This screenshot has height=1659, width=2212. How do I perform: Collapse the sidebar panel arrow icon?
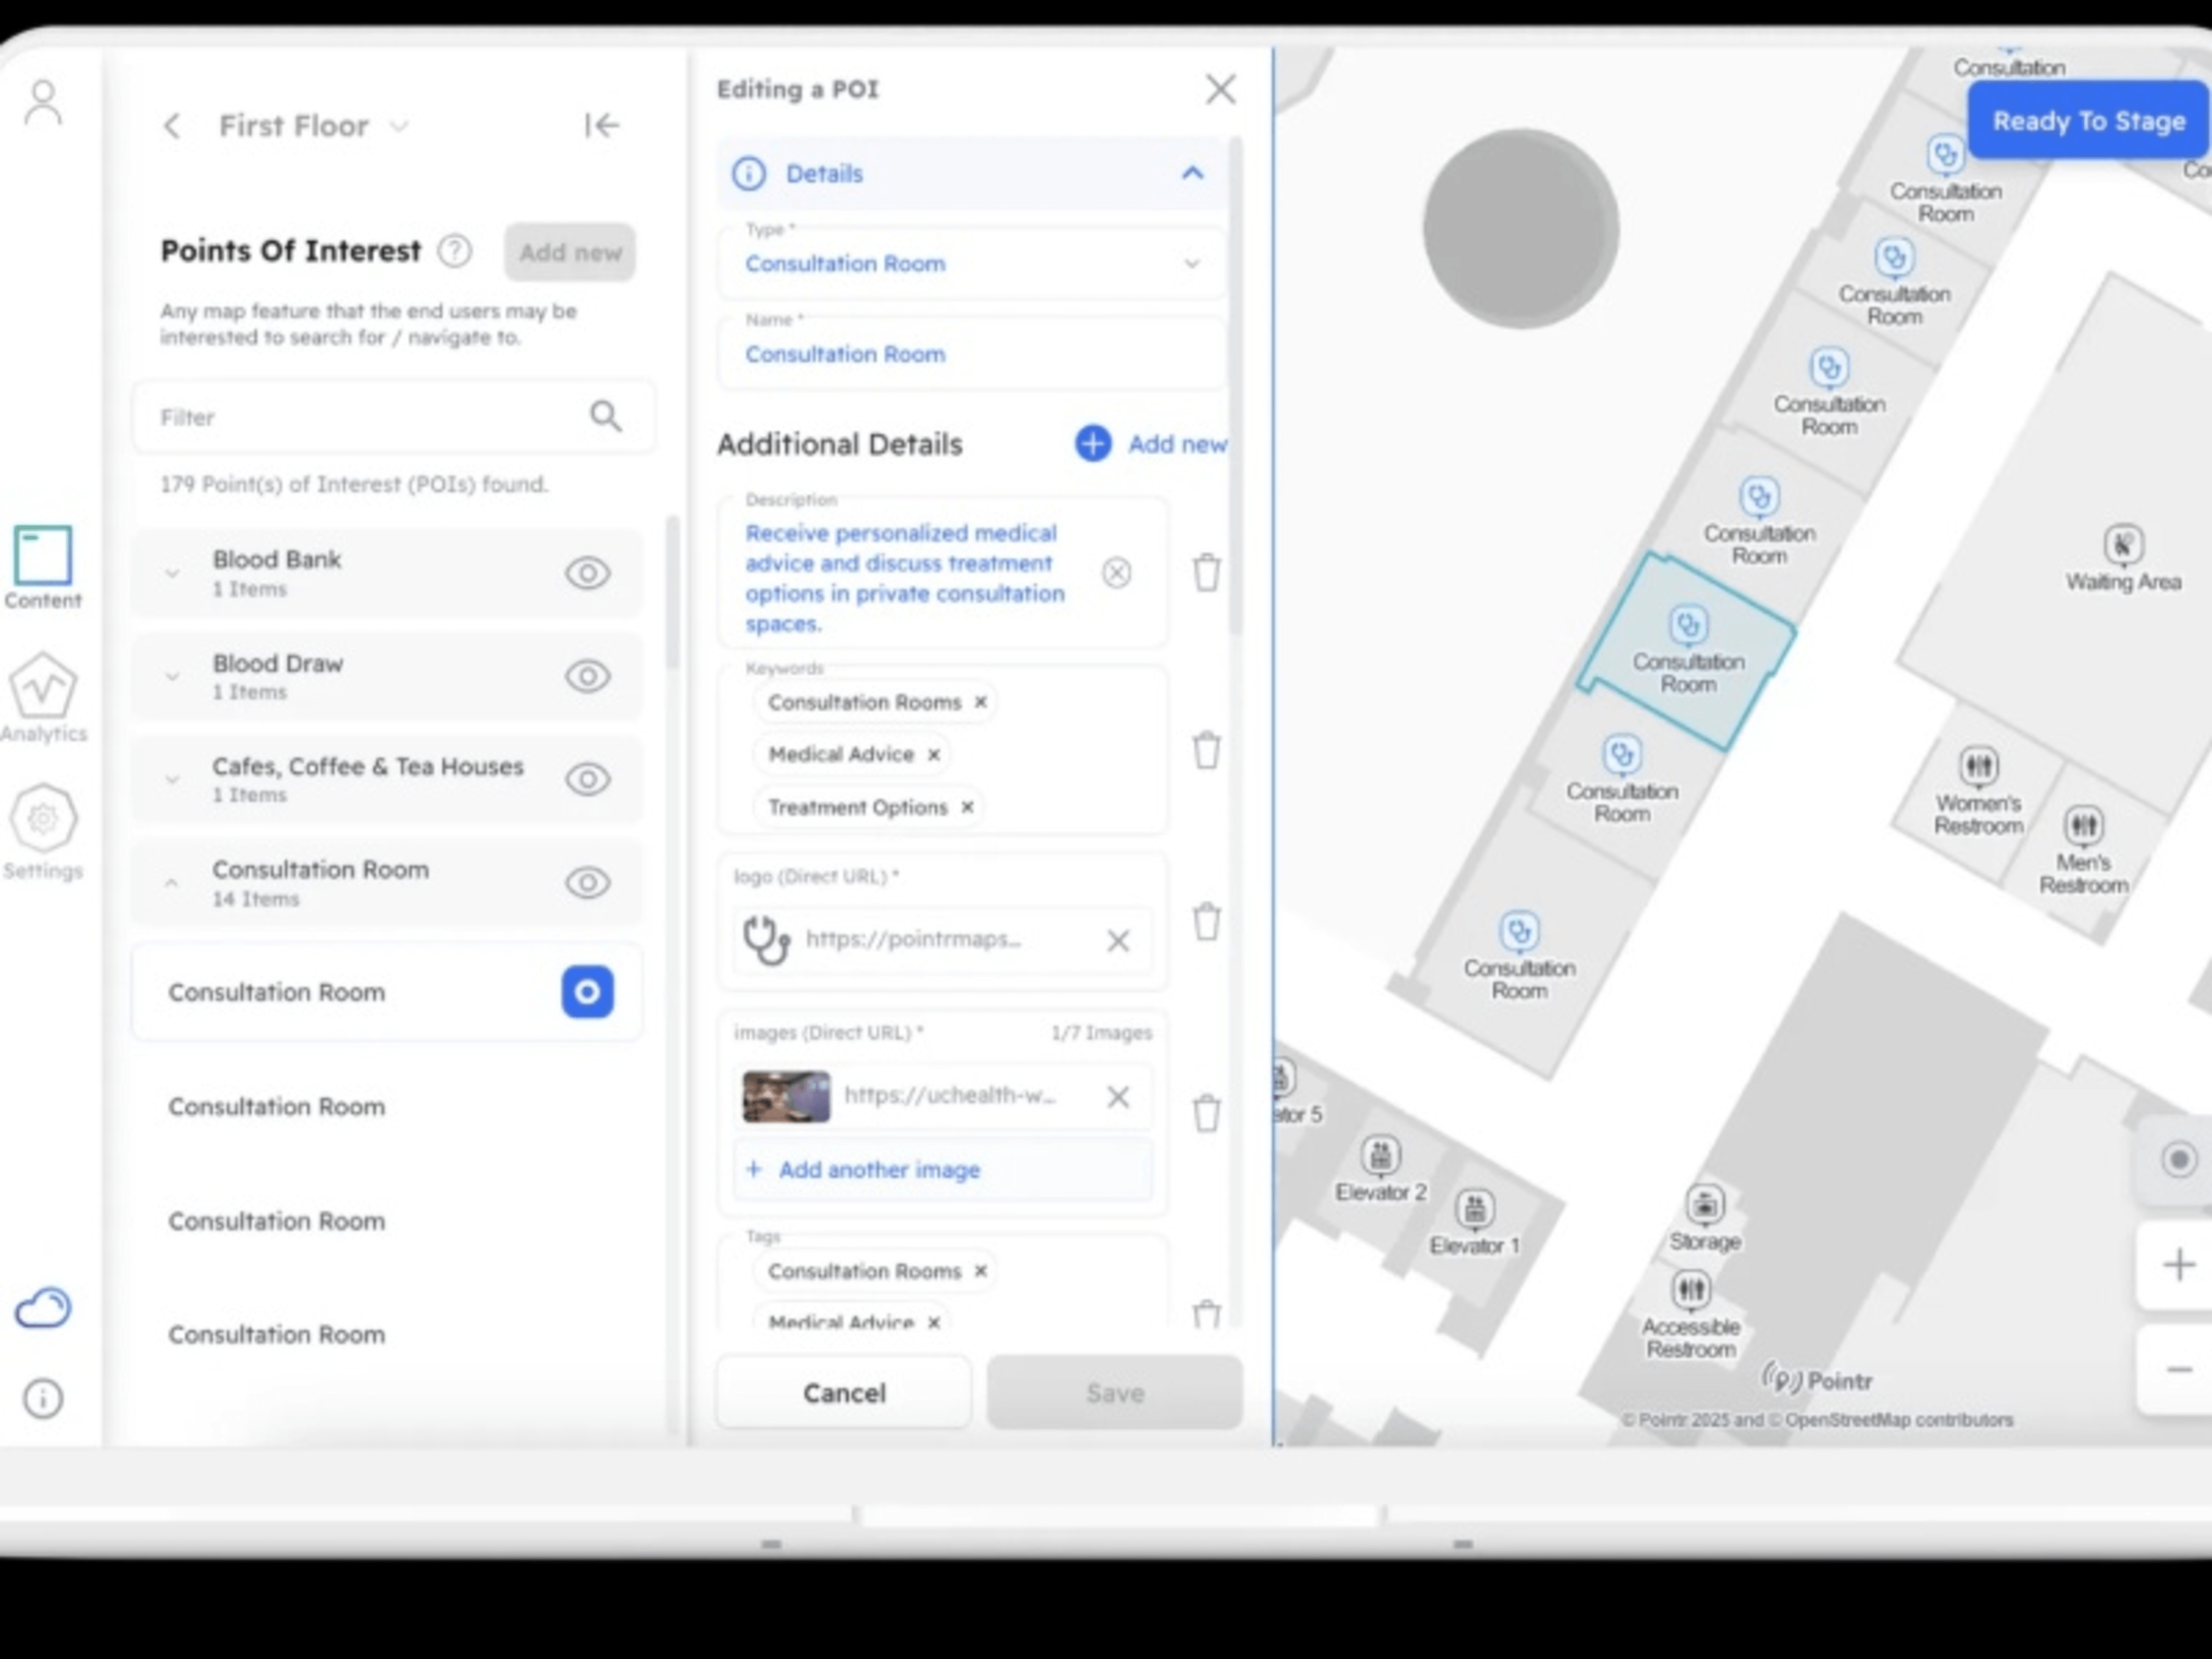(x=601, y=125)
